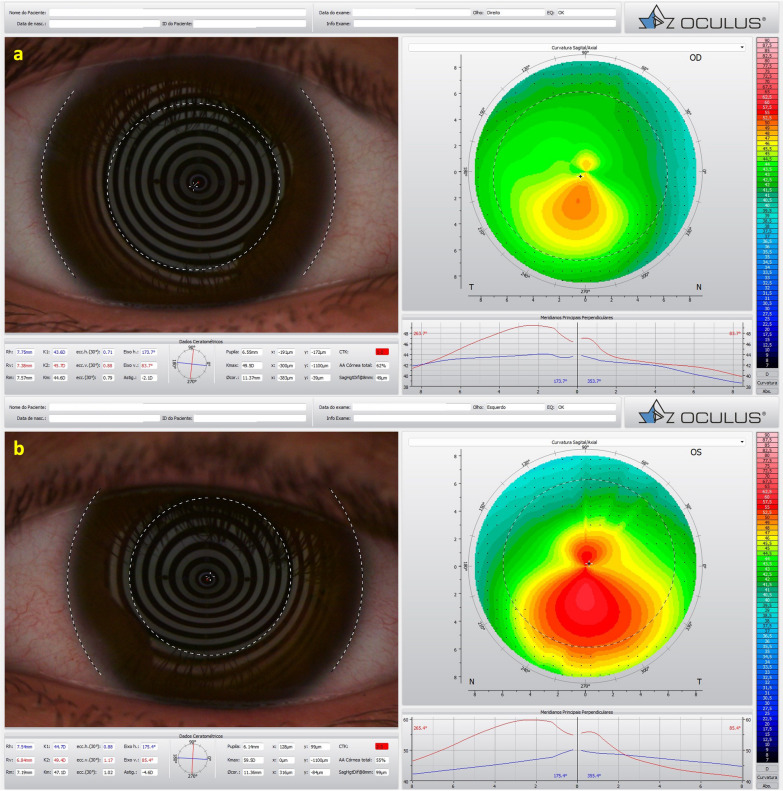The width and height of the screenshot is (783, 791).
Task: Select the Rv value 7.38mm
Action: click(x=25, y=365)
